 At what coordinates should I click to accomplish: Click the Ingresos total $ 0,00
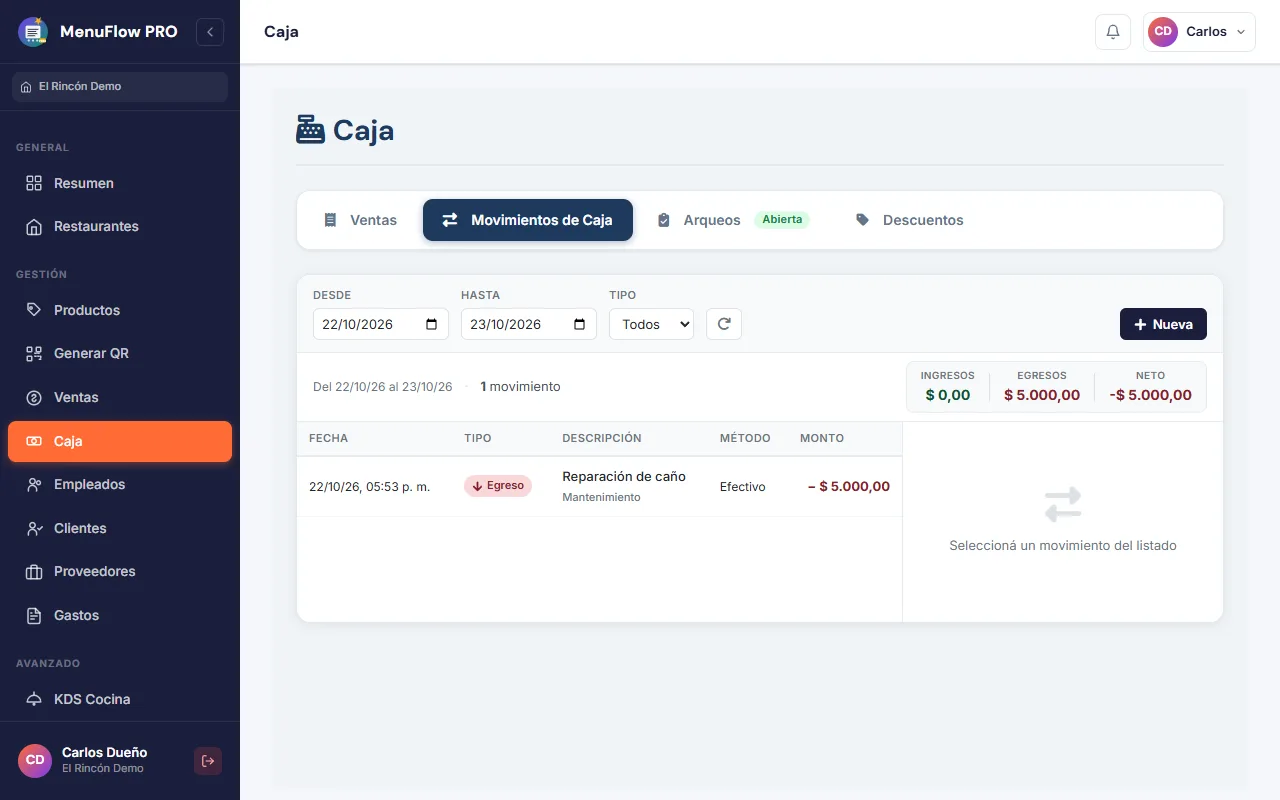[x=948, y=395]
